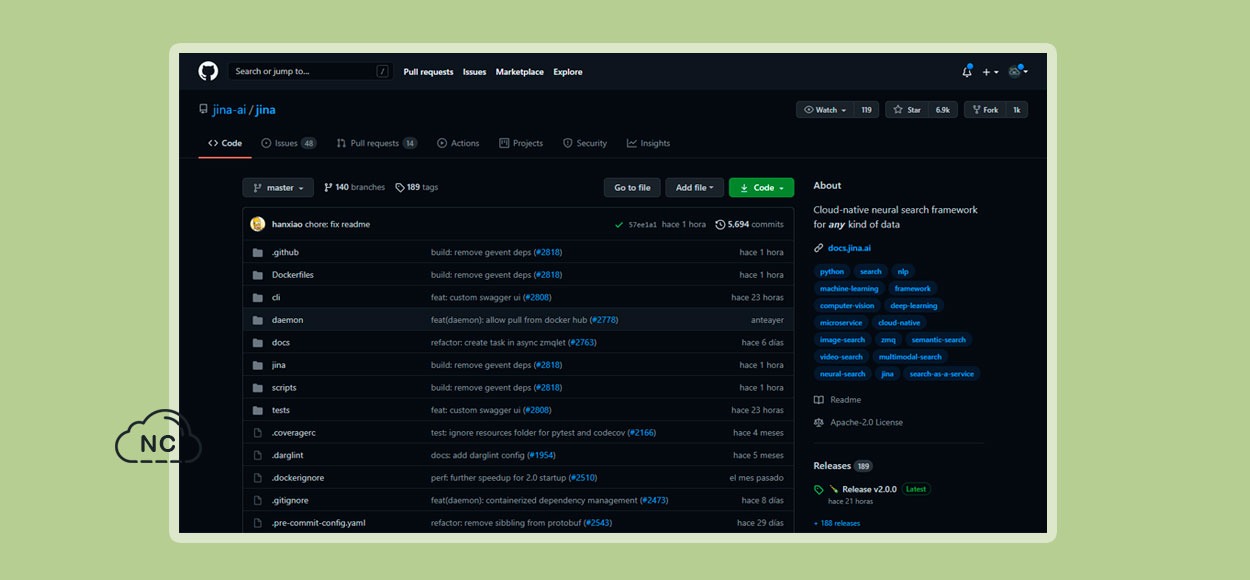Viewport: 1250px width, 580px height.
Task: Click the docs folder icon
Action: pos(258,343)
